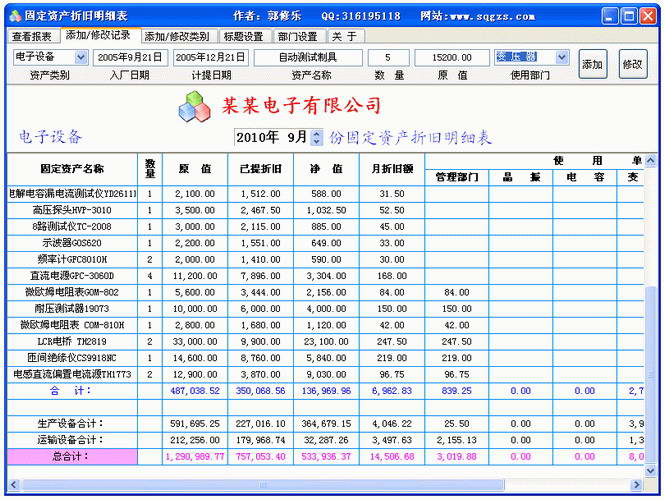664x500 pixels.
Task: Click the 原值 field showing 15200.00
Action: pos(452,58)
